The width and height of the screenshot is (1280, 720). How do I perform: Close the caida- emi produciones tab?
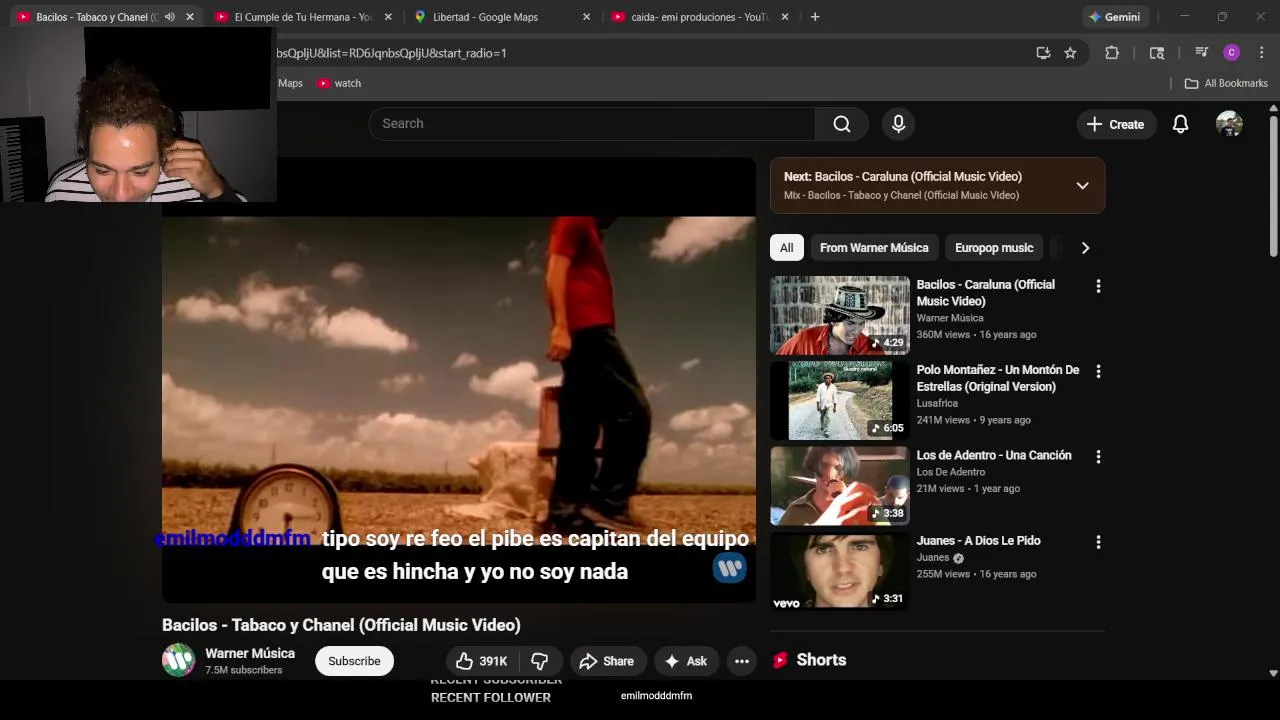click(784, 17)
